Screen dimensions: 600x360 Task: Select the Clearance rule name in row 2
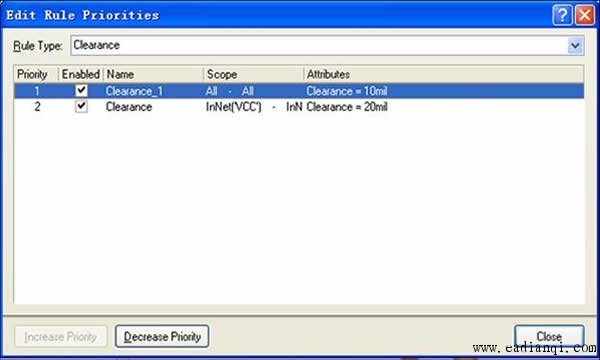[x=129, y=107]
